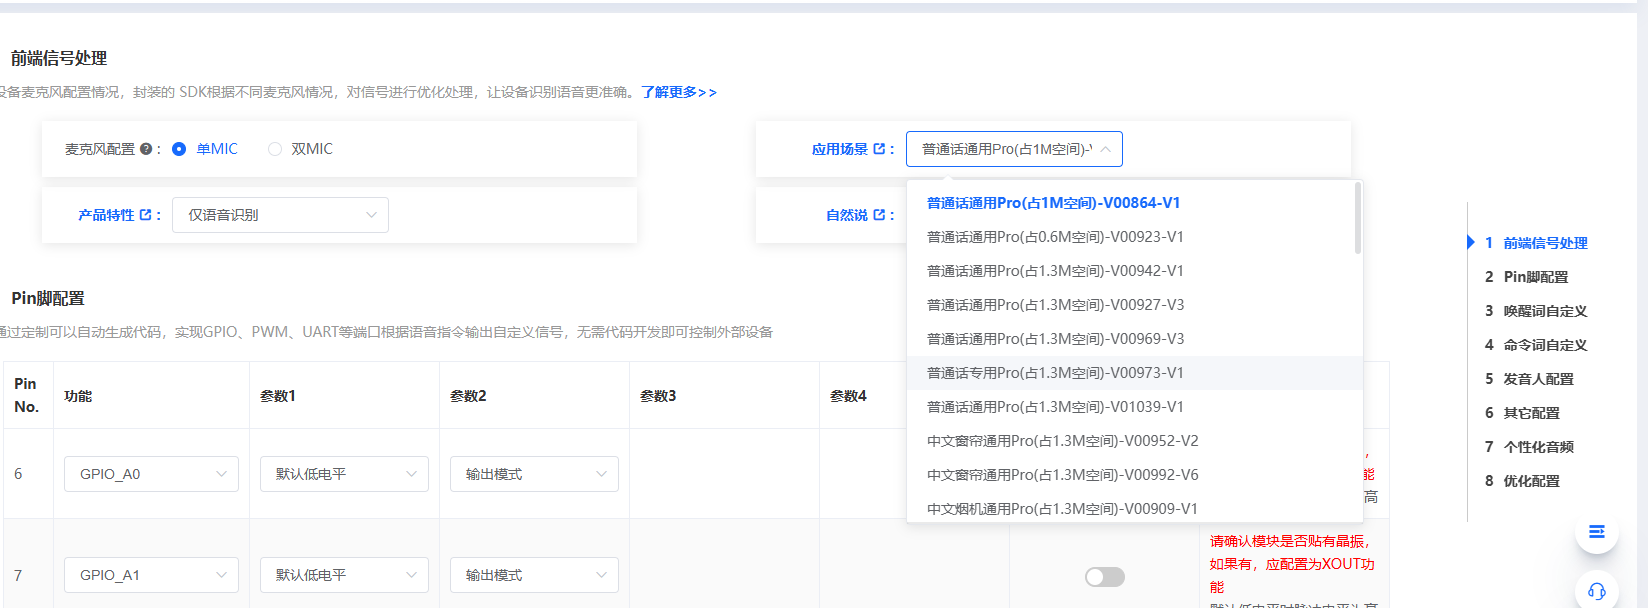
Task: Select the 单MIC radio option
Action: point(205,149)
